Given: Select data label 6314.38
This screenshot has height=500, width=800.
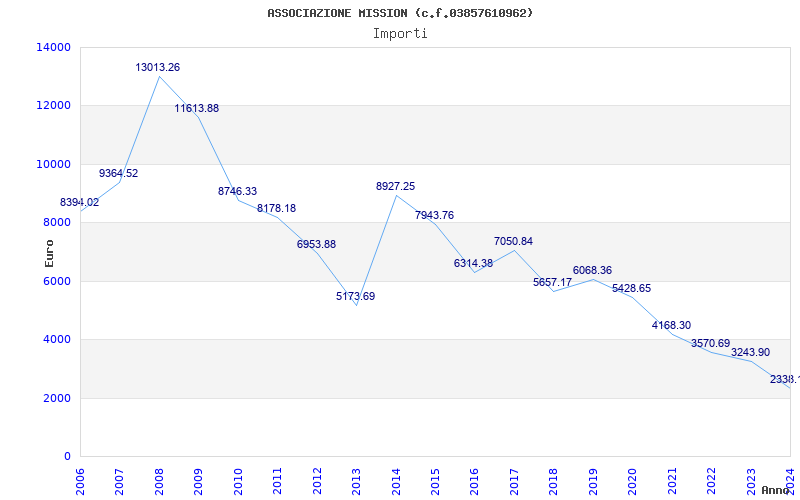Looking at the screenshot, I should (473, 263).
